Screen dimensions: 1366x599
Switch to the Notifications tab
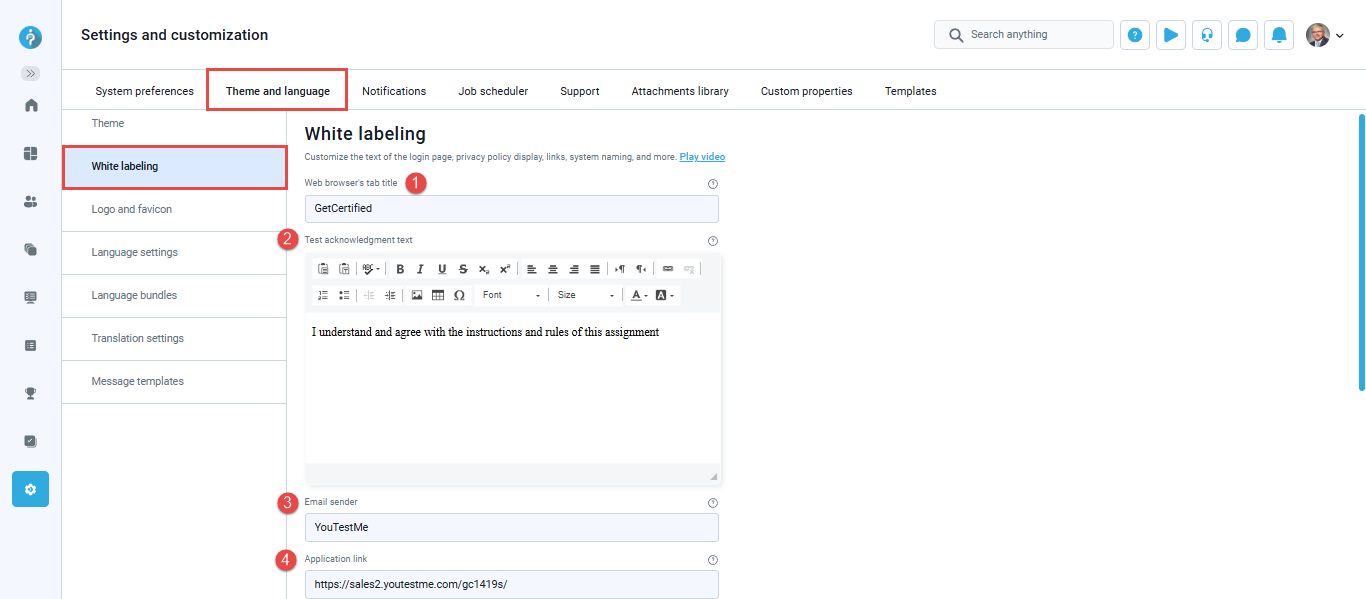tap(394, 91)
